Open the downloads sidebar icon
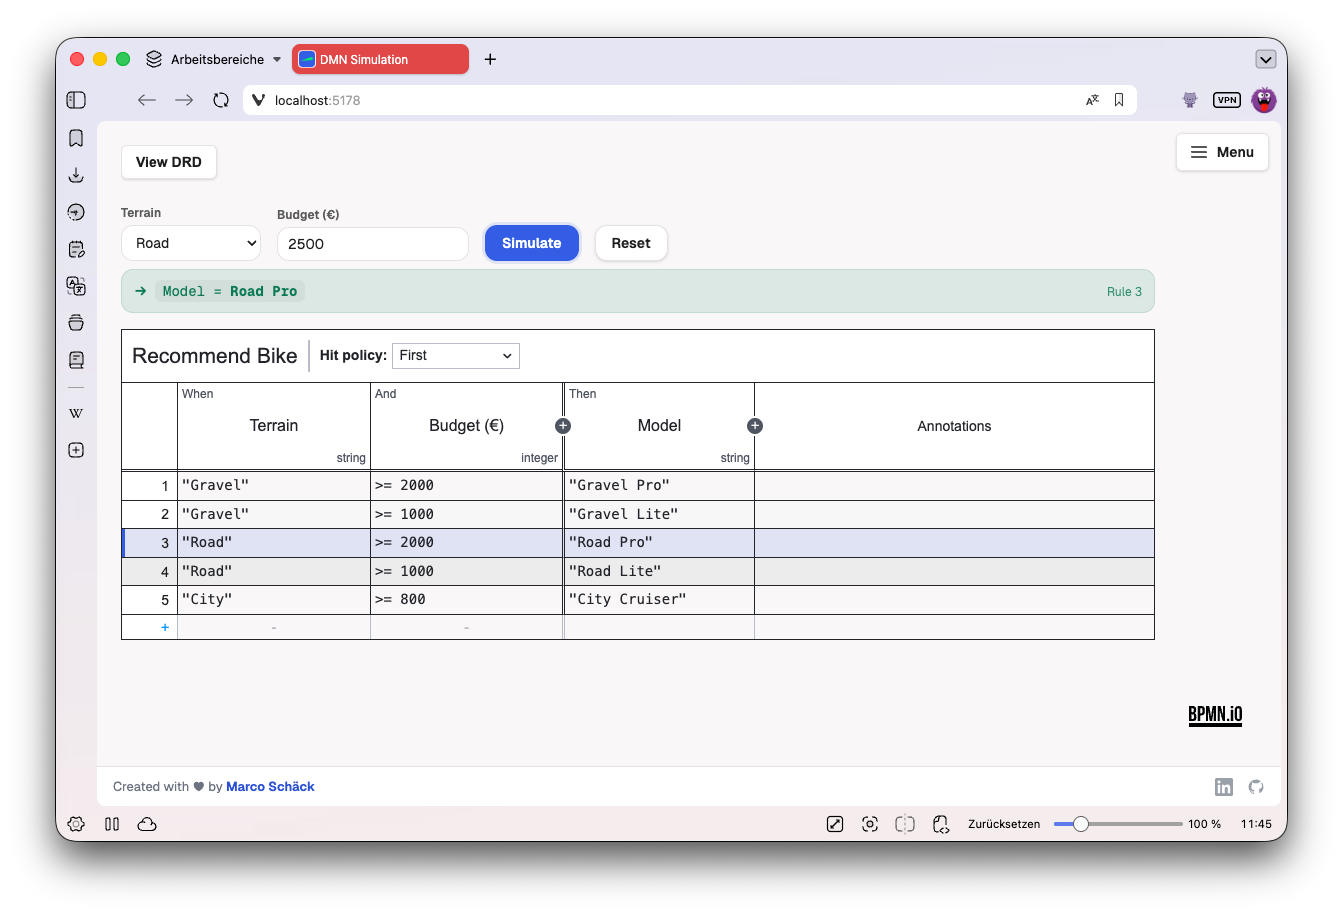 pyautogui.click(x=76, y=175)
